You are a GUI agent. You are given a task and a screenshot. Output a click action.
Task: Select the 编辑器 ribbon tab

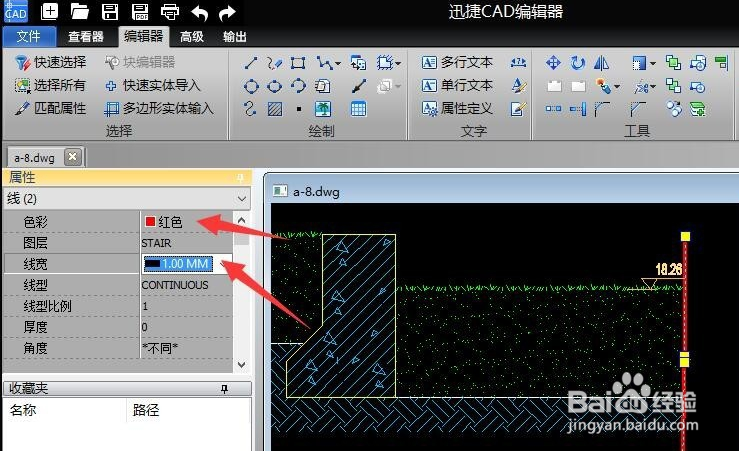pos(143,36)
